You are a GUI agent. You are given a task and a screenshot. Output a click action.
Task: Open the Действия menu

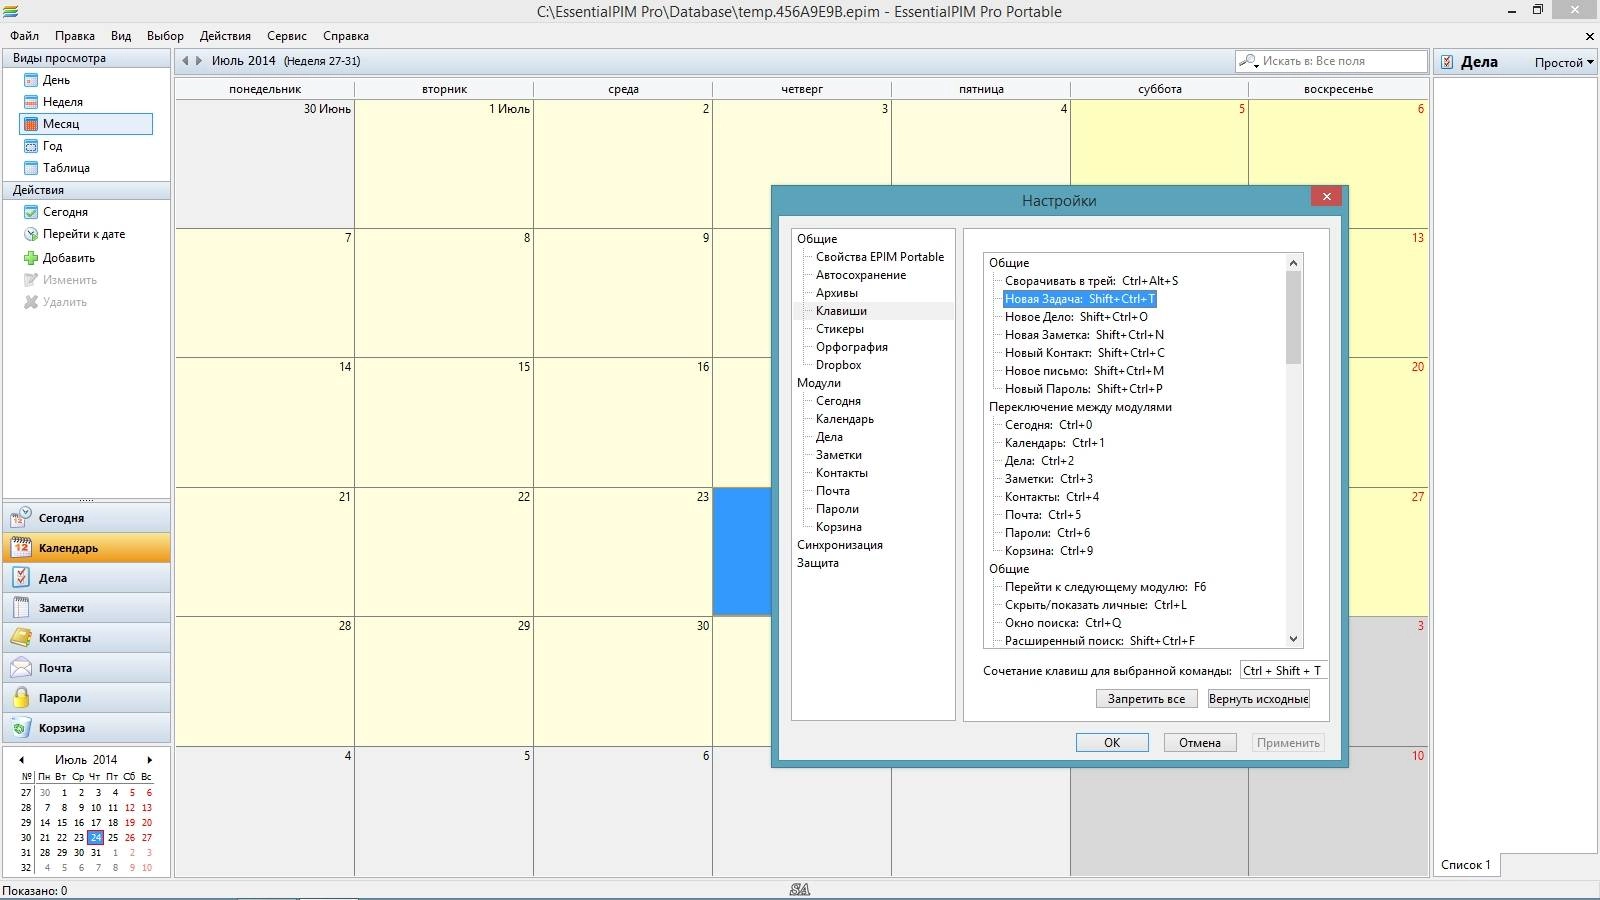[225, 36]
